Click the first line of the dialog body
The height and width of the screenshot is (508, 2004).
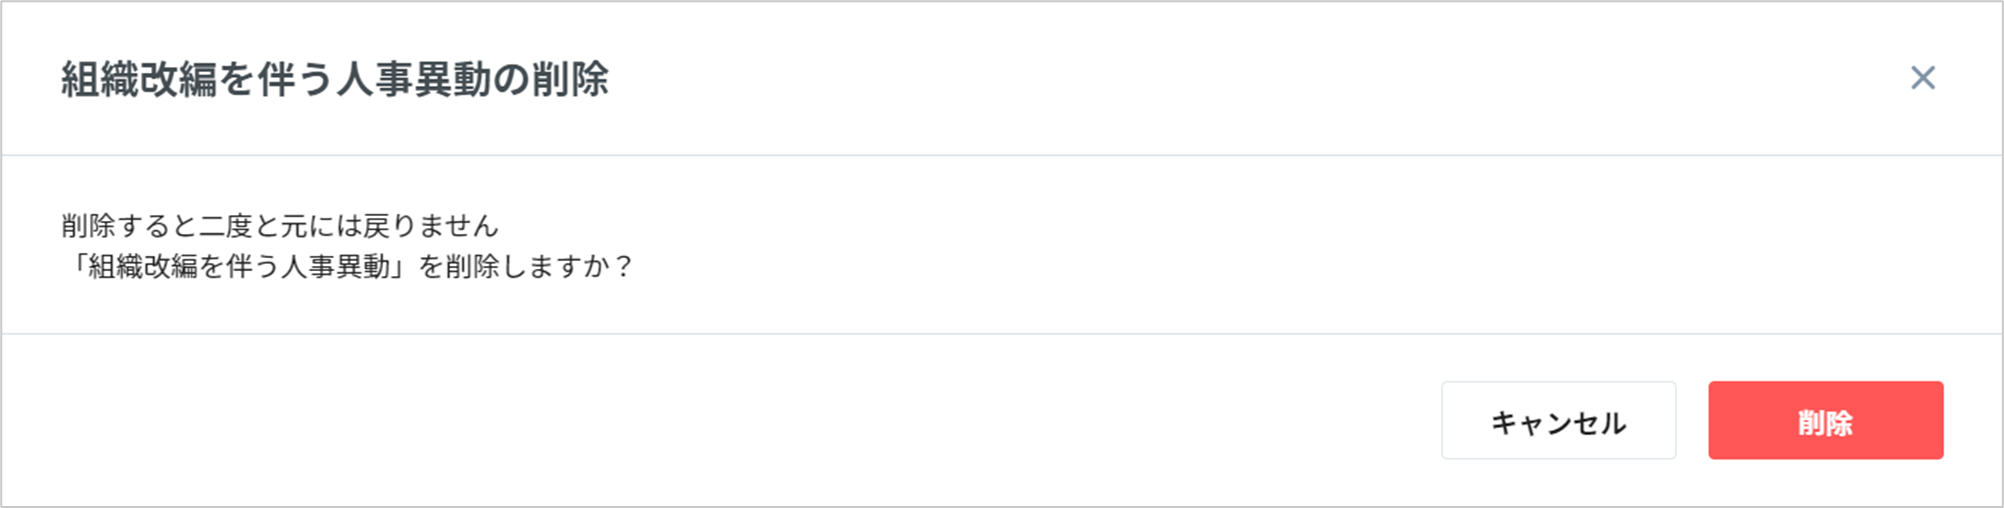[x=280, y=226]
